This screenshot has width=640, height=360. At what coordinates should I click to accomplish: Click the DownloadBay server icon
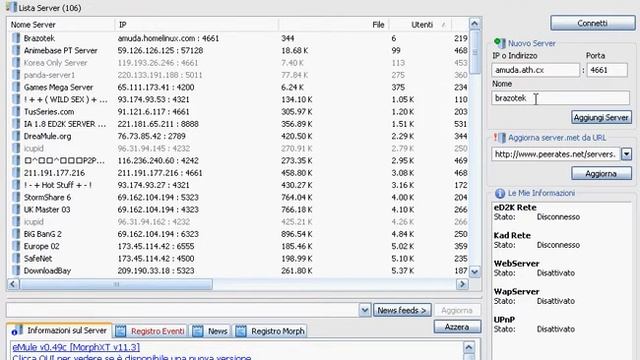pyautogui.click(x=16, y=271)
